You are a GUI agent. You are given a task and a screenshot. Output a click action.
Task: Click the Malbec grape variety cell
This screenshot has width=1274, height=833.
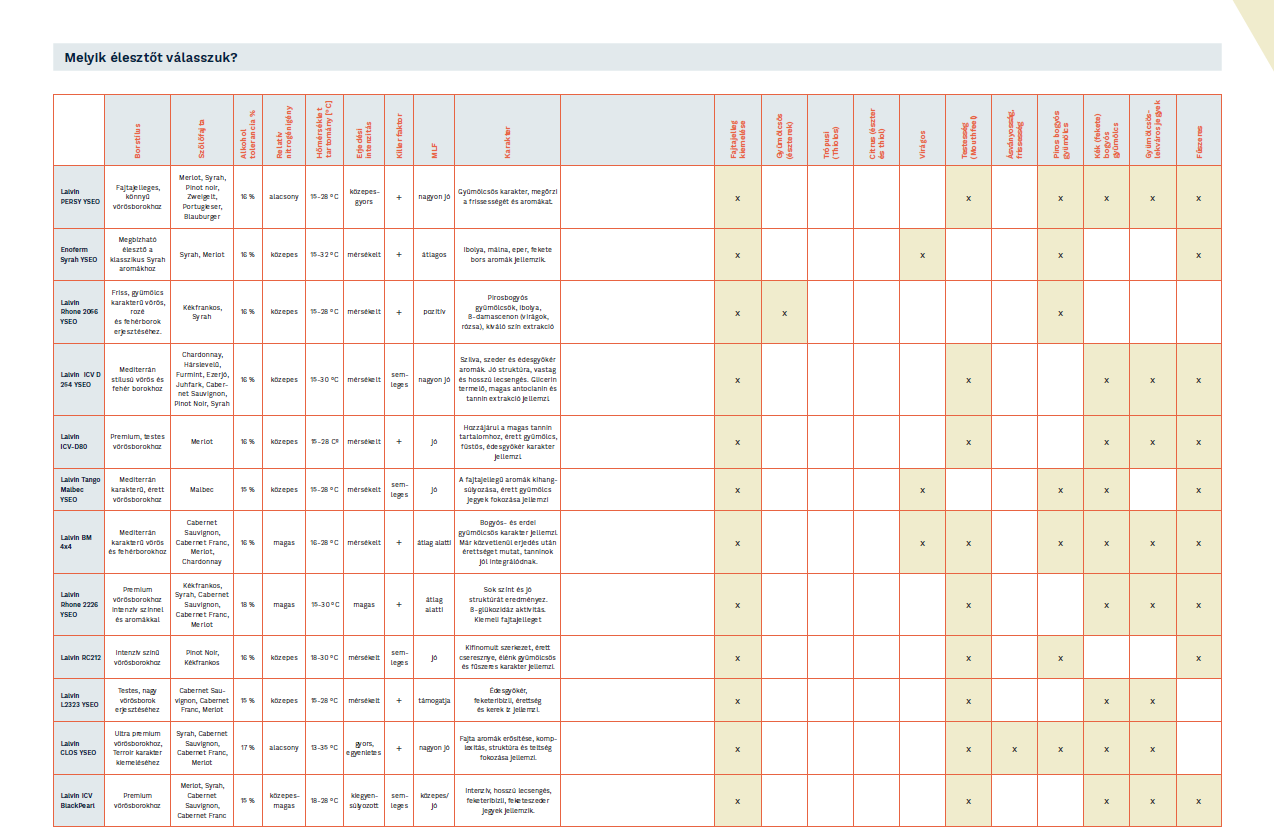click(x=201, y=490)
